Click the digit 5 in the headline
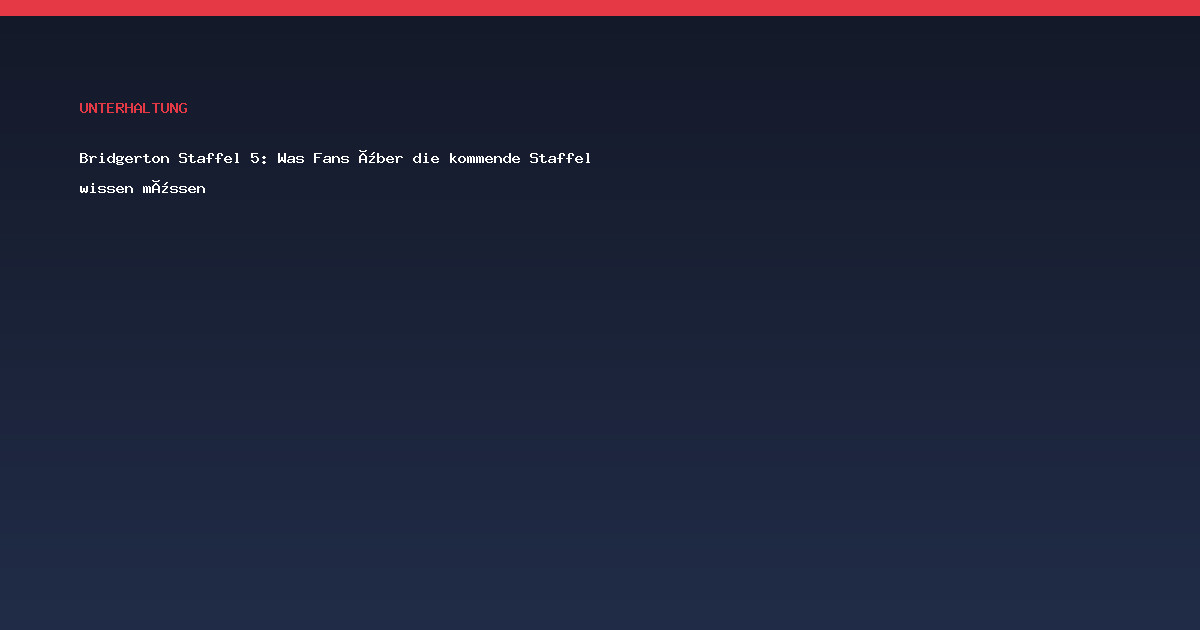This screenshot has height=630, width=1200. (x=255, y=158)
